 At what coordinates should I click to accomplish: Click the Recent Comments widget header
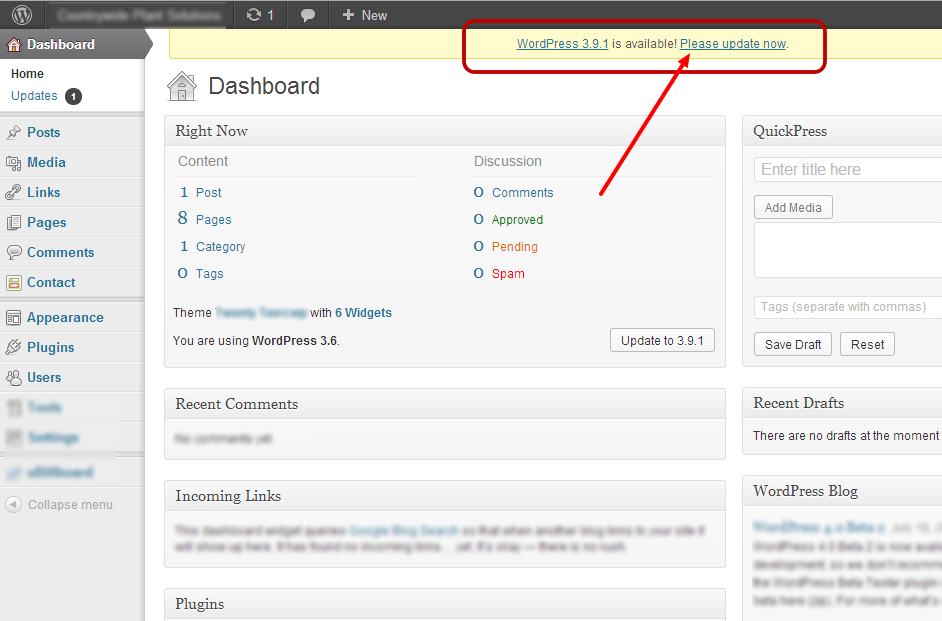click(445, 404)
